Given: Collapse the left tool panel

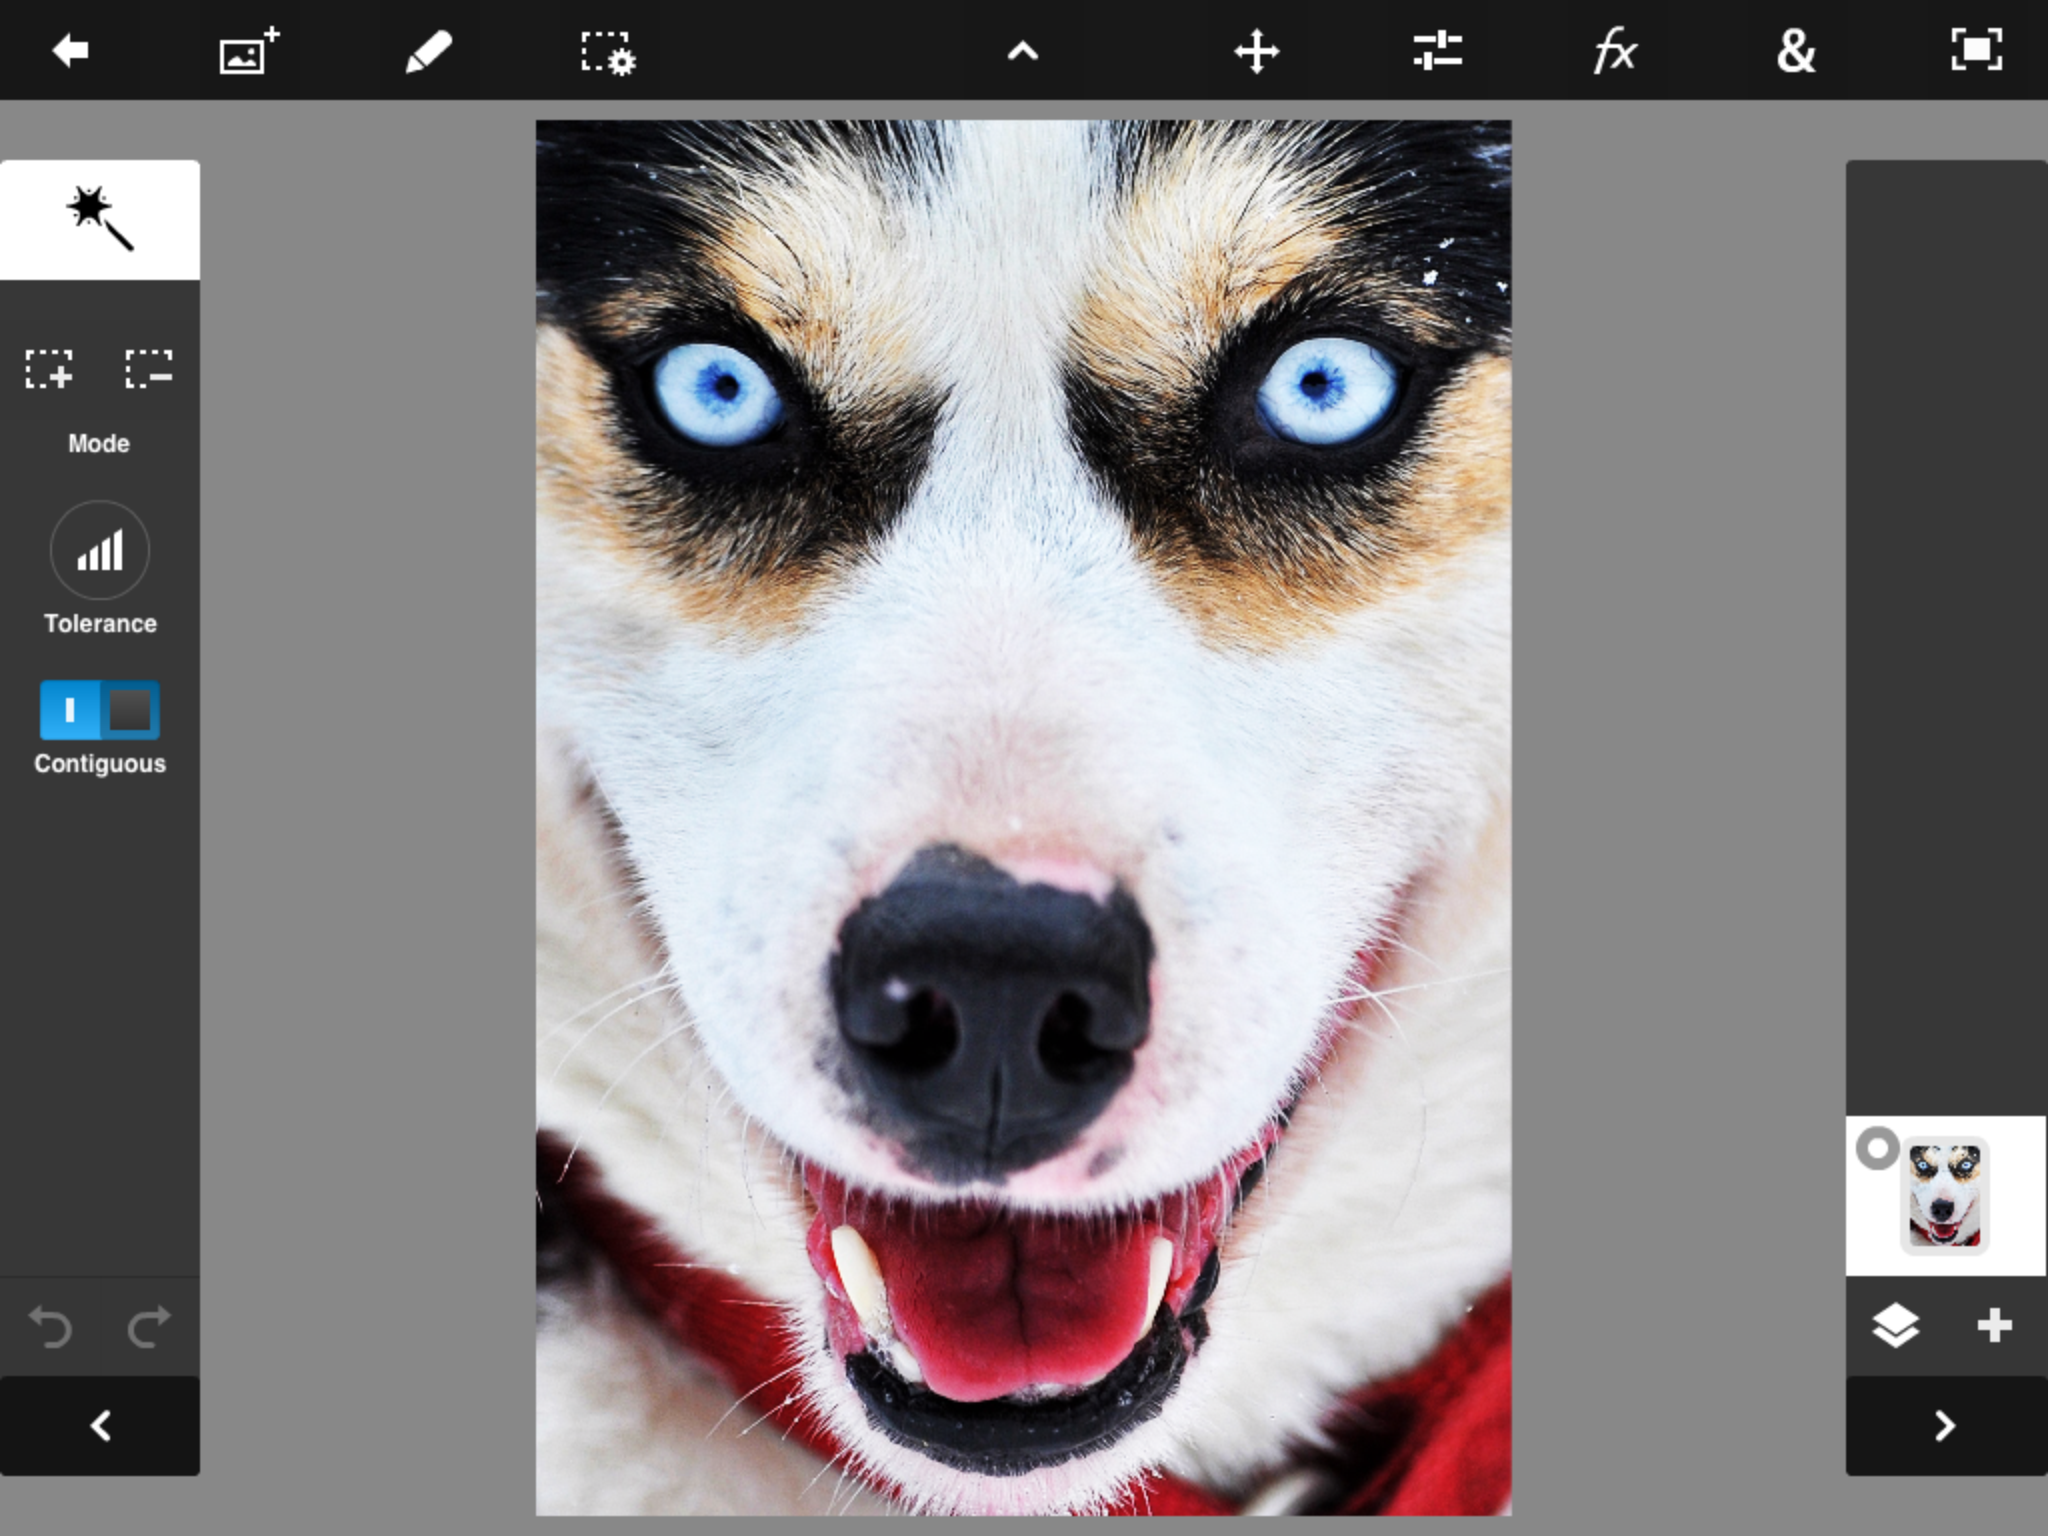Looking at the screenshot, I should (100, 1425).
